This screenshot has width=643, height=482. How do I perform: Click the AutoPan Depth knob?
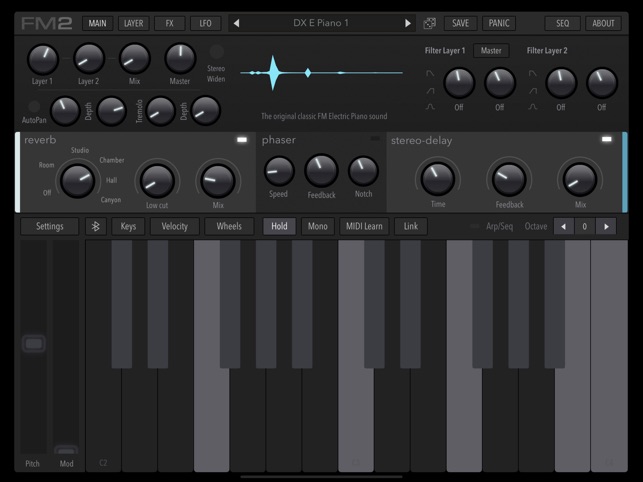pos(112,111)
